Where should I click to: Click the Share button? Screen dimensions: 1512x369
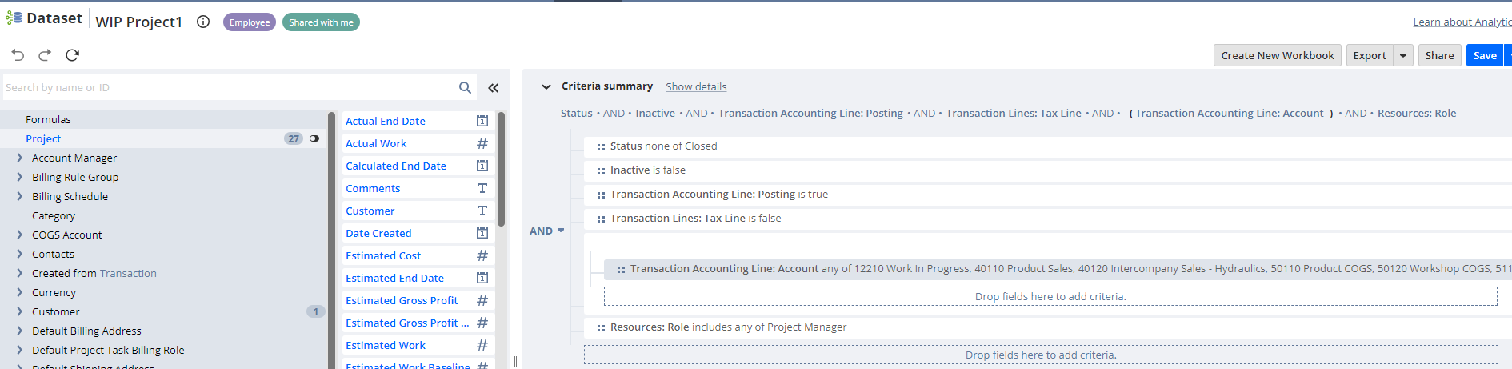coord(1440,56)
